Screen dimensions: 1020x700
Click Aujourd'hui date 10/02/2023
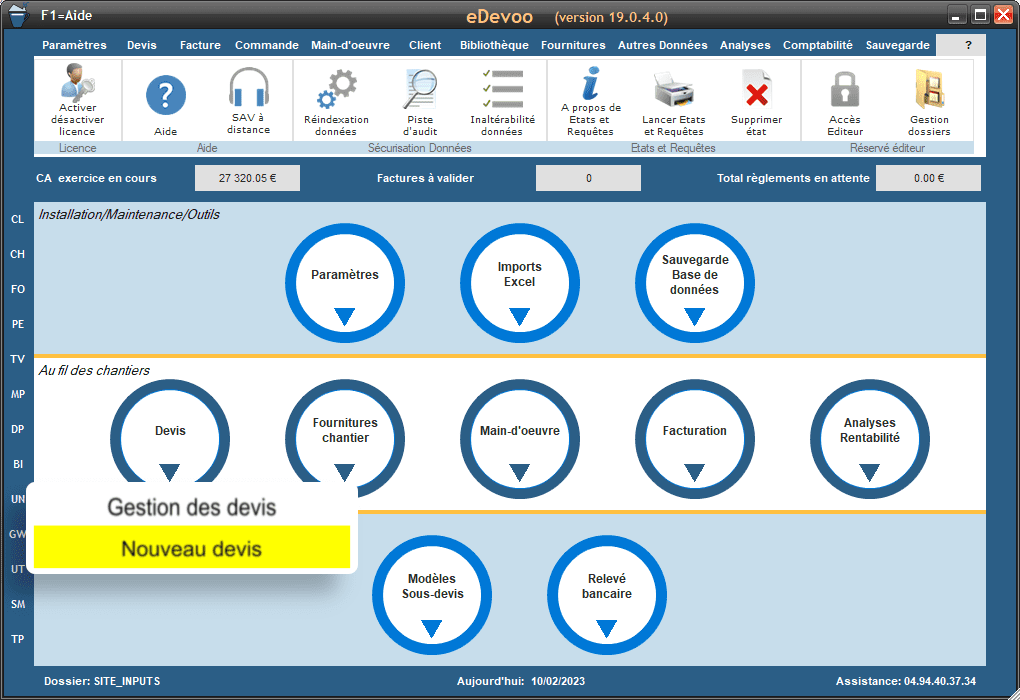tap(558, 681)
